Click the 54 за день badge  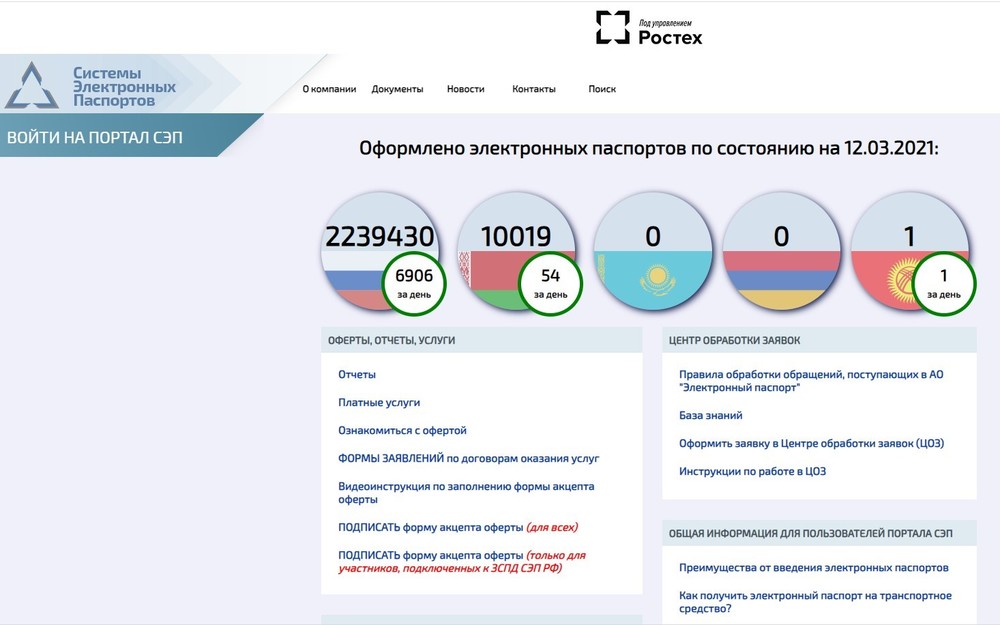point(550,283)
